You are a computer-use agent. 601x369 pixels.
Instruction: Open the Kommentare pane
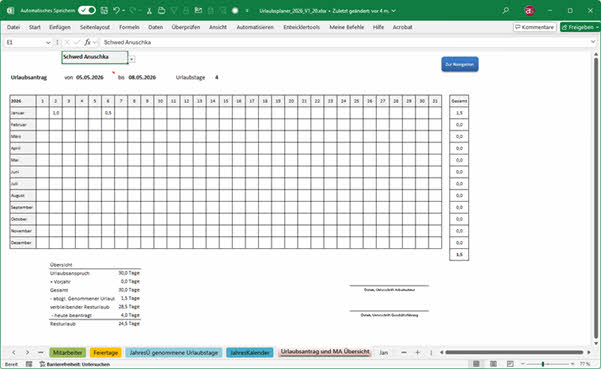pyautogui.click(x=534, y=27)
